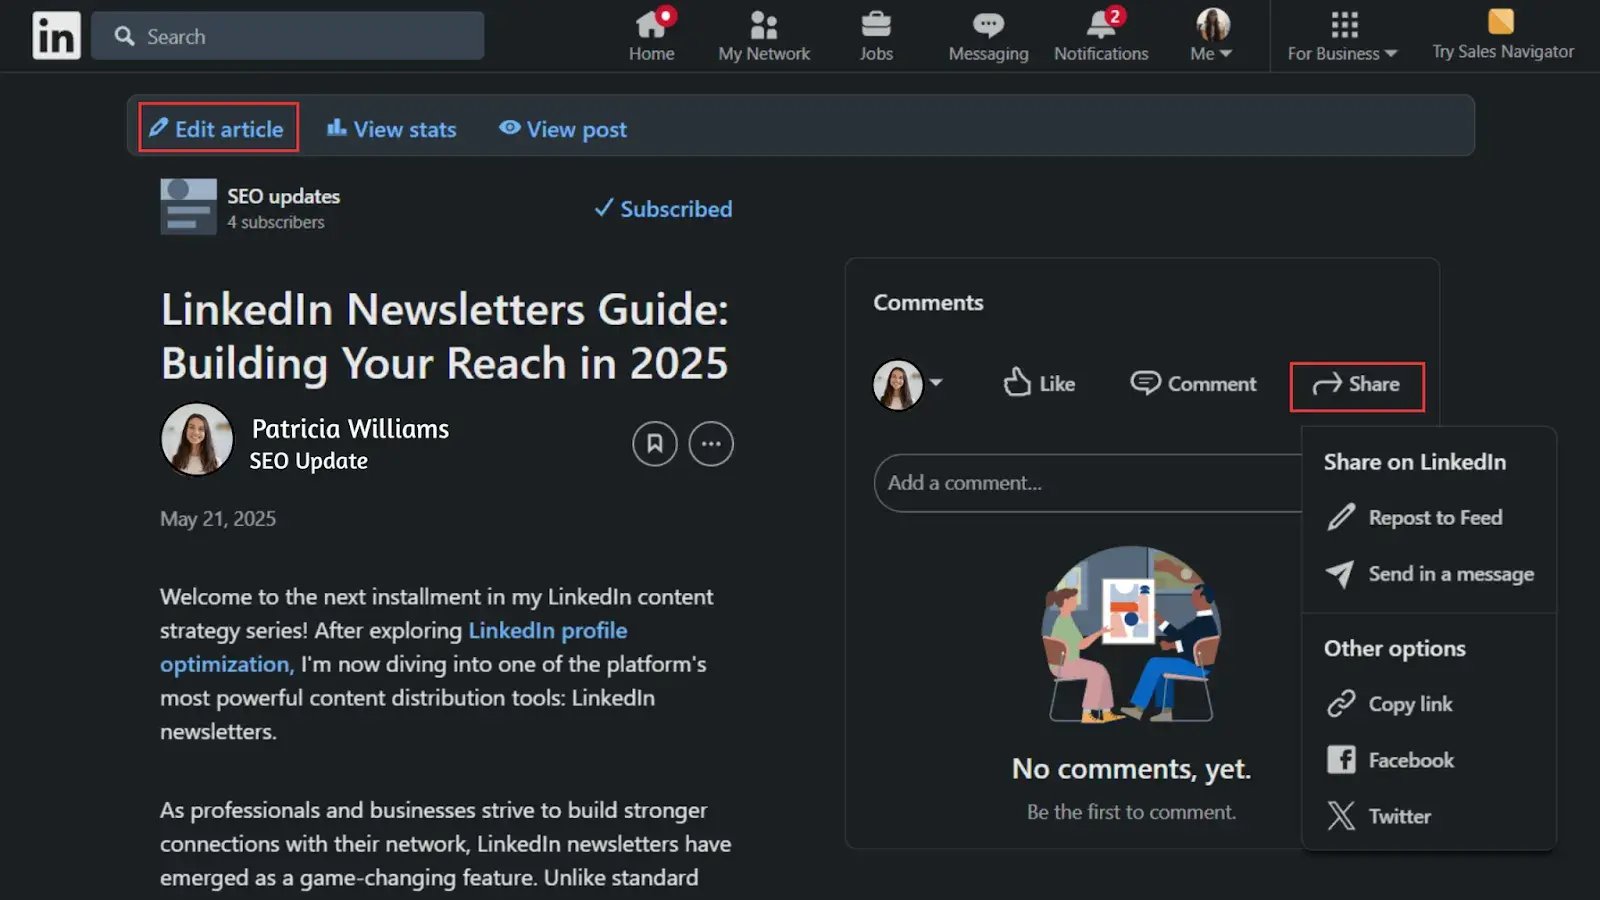Like the article
This screenshot has height=900, width=1600.
[x=1039, y=384]
